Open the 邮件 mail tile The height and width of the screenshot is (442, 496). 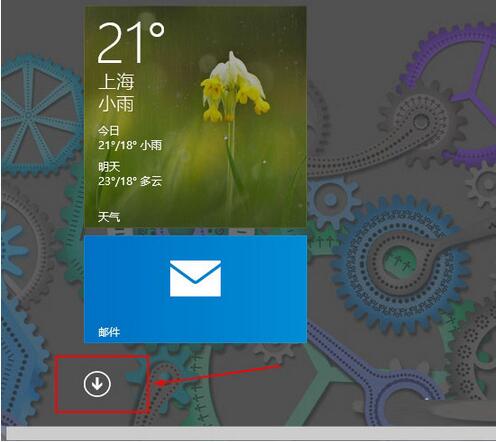pyautogui.click(x=195, y=289)
